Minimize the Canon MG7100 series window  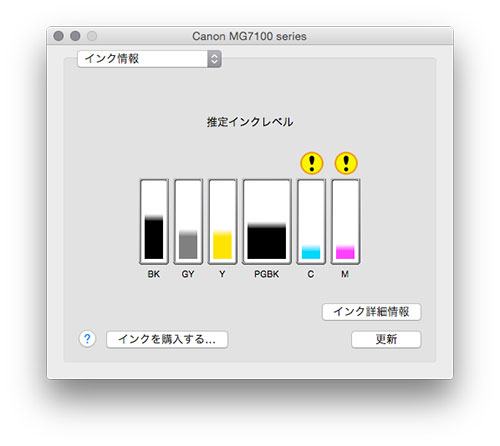(75, 36)
